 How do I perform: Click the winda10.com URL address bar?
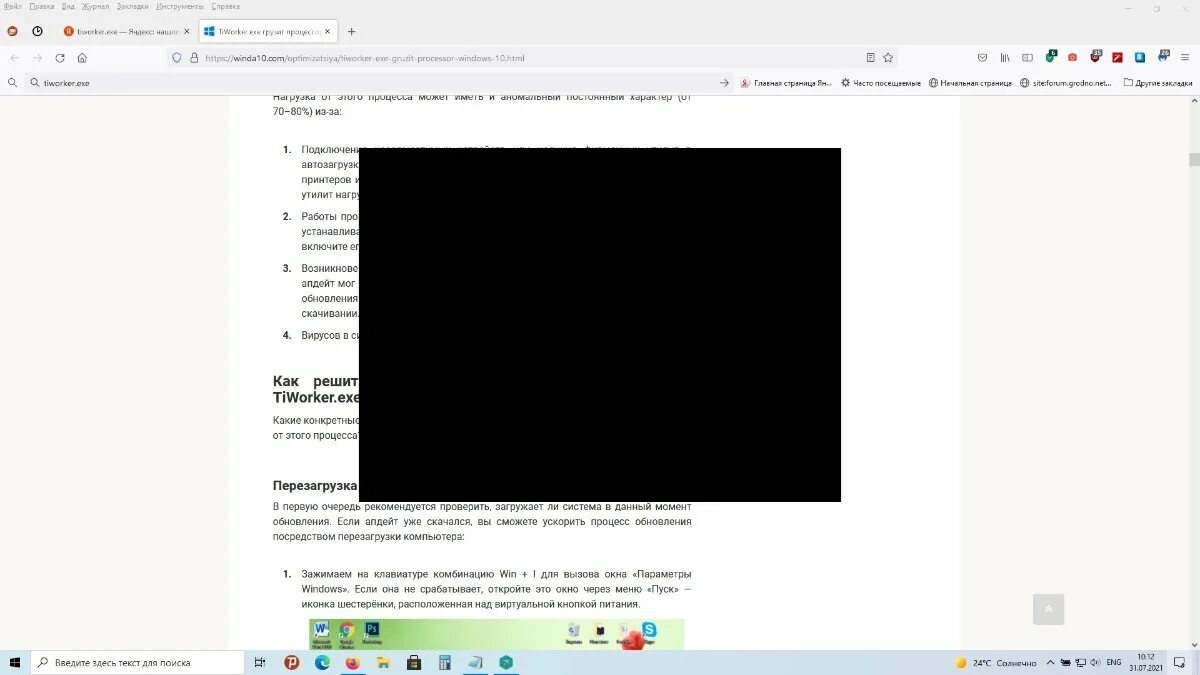(x=530, y=58)
